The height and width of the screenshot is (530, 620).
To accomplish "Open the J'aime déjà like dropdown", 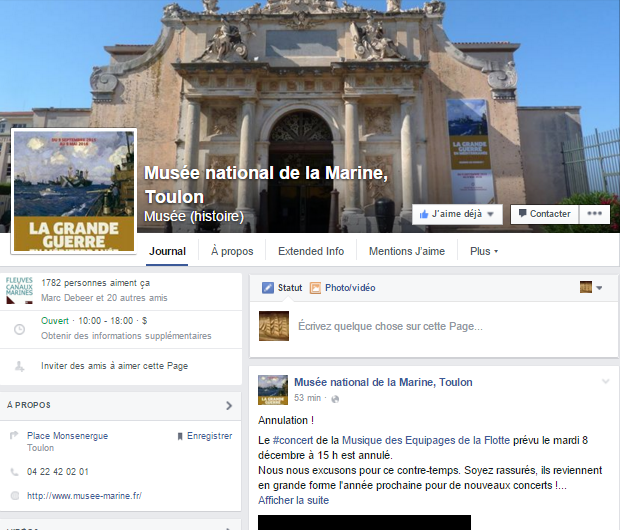I will (457, 214).
